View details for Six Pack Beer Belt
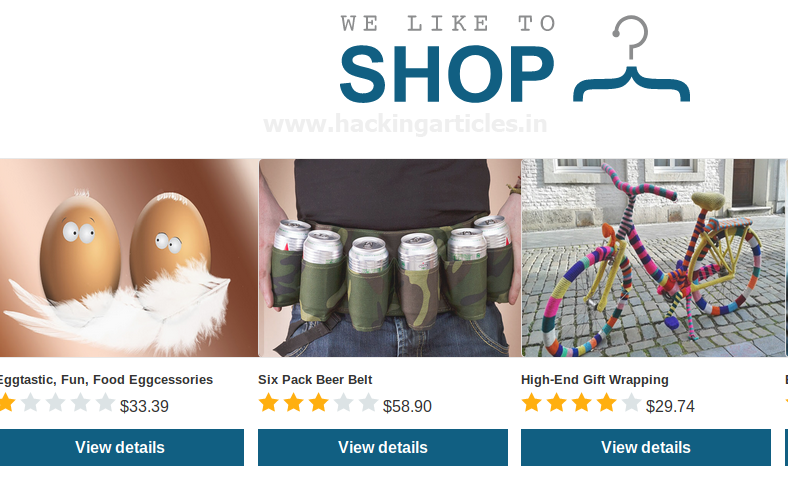The height and width of the screenshot is (480, 788). point(383,447)
